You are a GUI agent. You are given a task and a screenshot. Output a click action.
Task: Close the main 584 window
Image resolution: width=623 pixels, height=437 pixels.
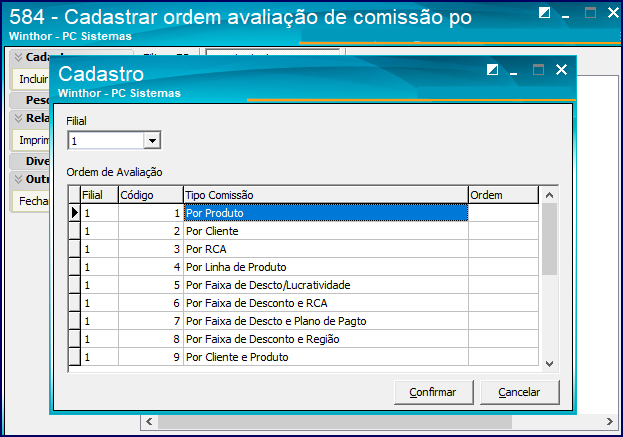614,13
